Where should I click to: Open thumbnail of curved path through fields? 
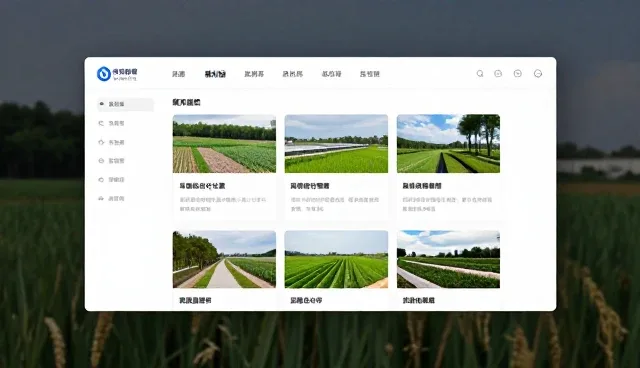click(x=448, y=259)
